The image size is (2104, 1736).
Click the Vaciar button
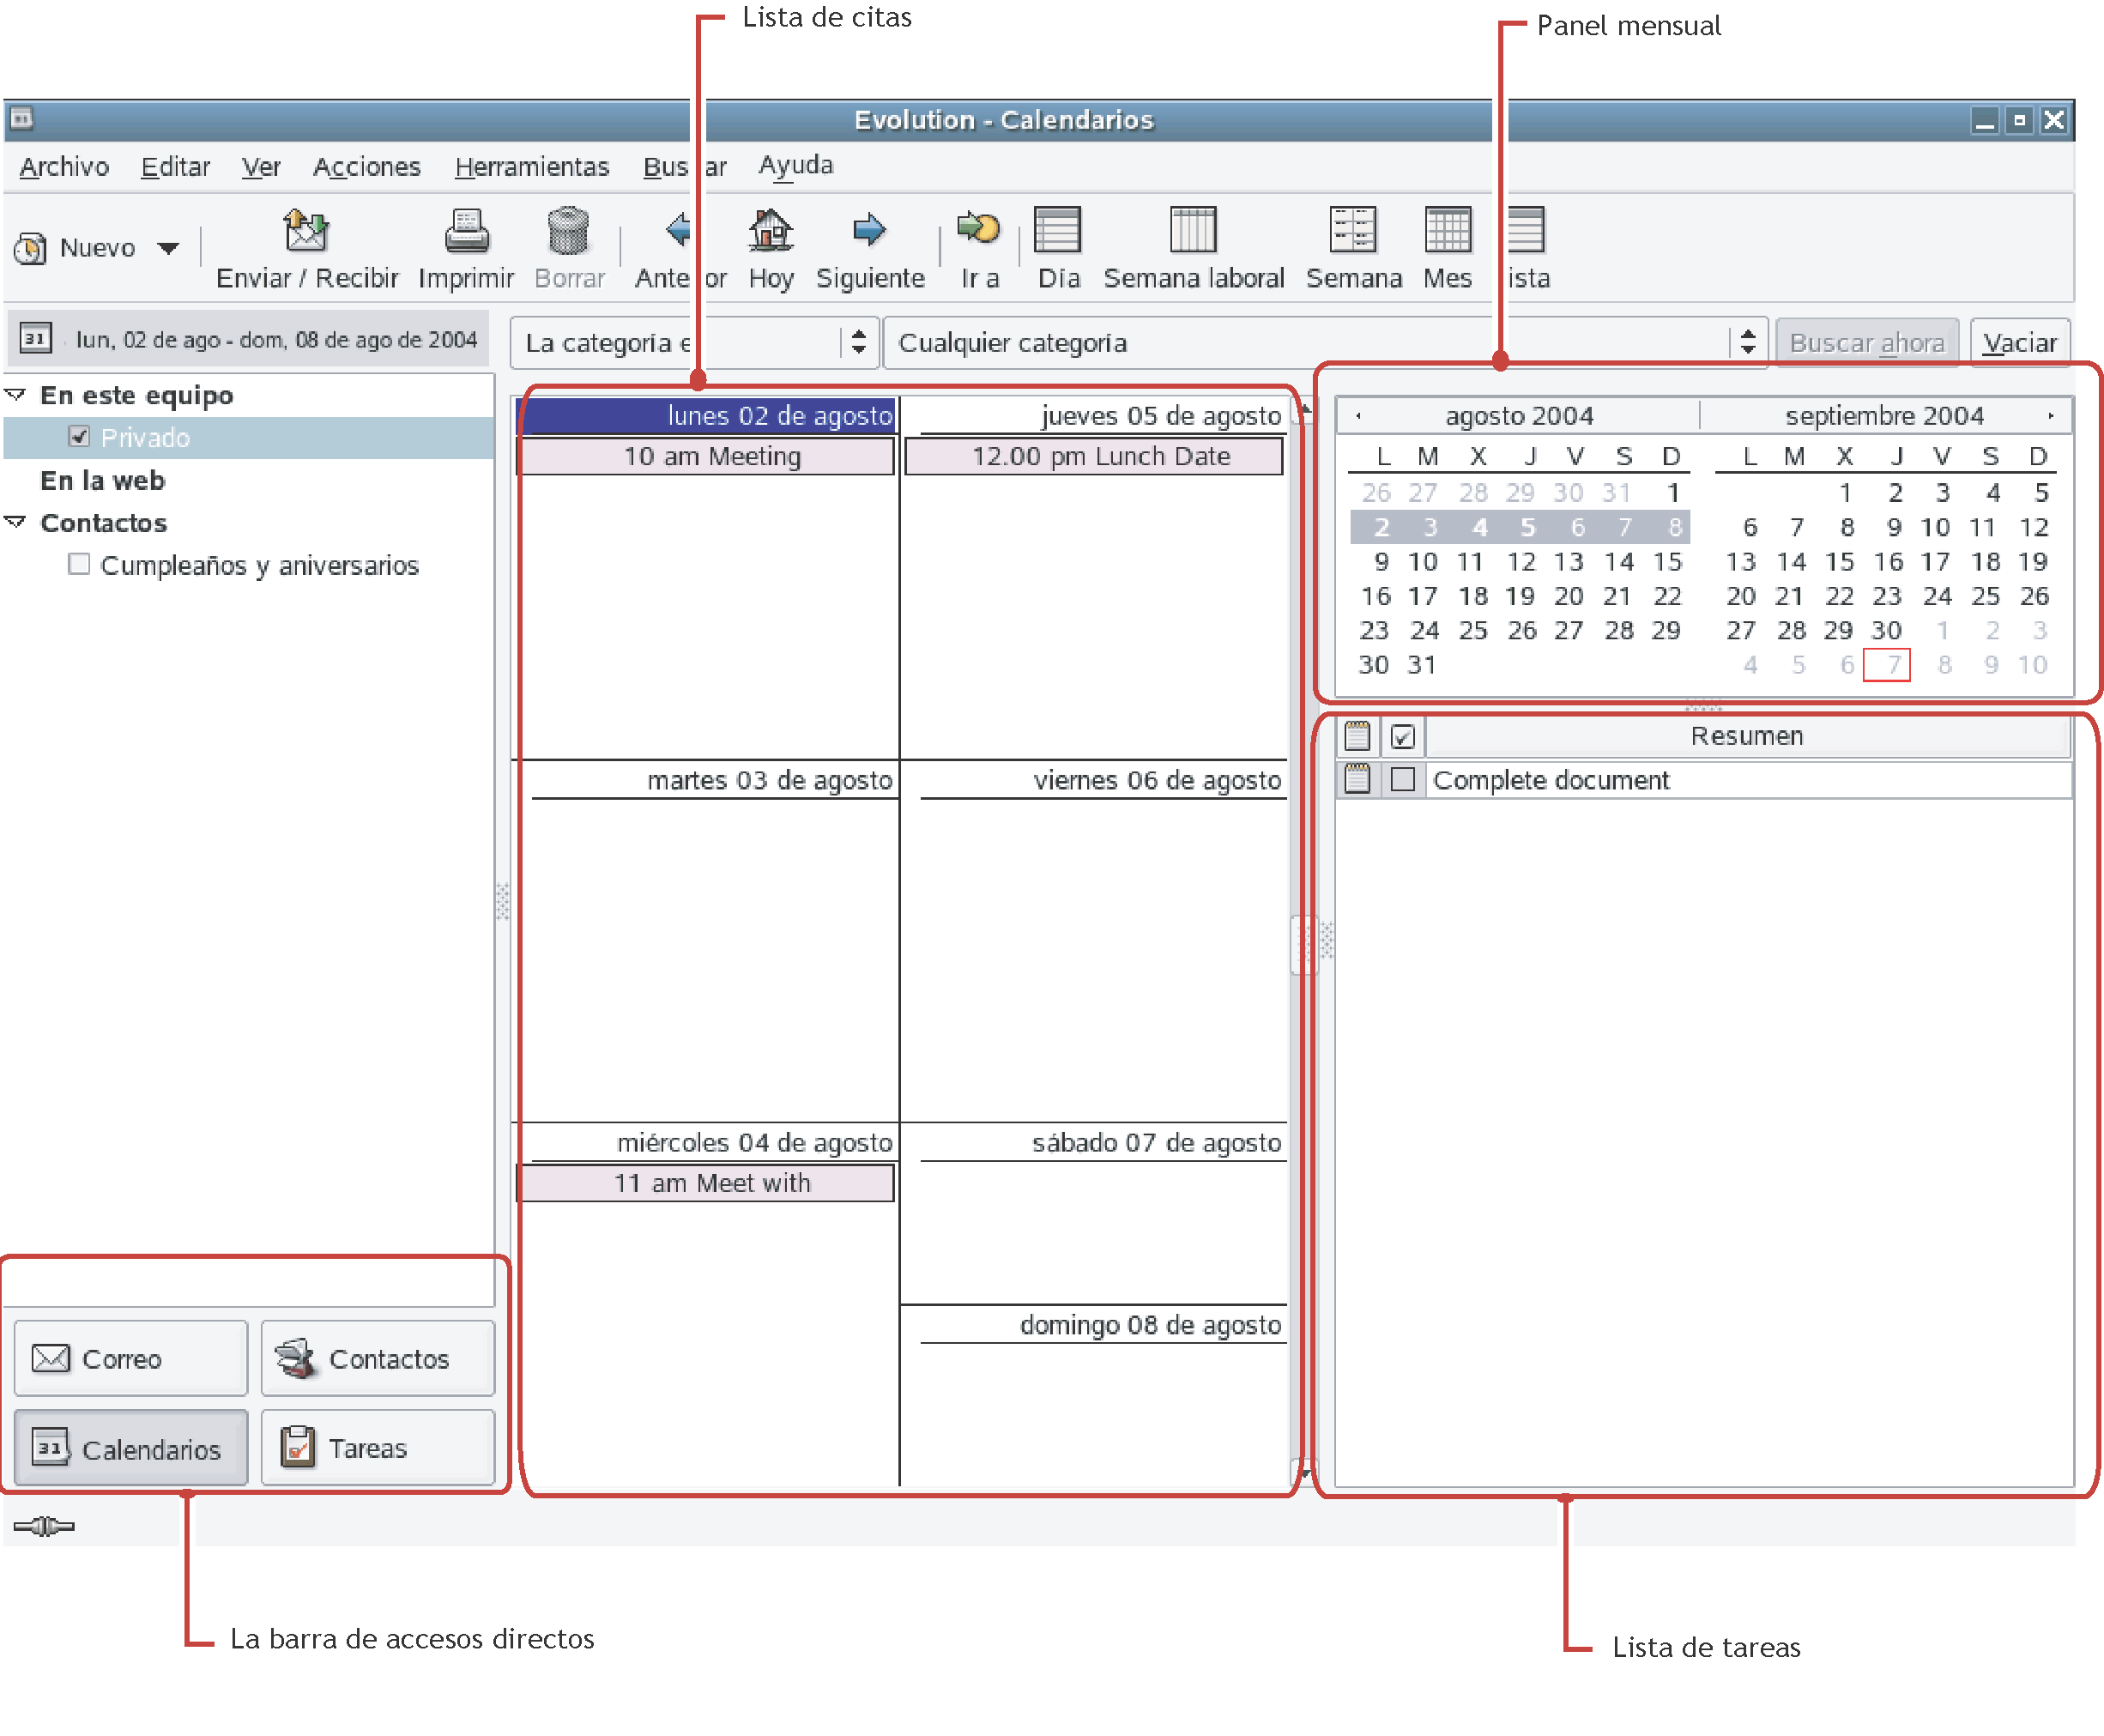coord(2019,343)
